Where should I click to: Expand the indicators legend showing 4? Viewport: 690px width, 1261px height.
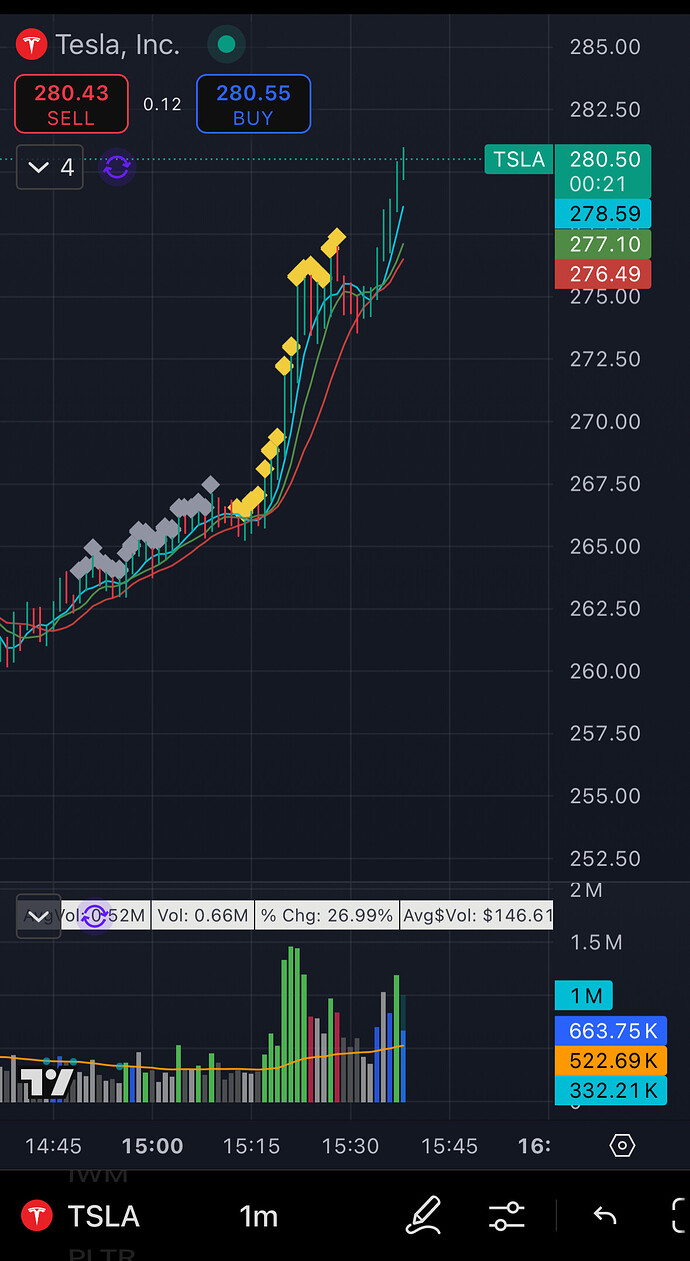pyautogui.click(x=51, y=167)
